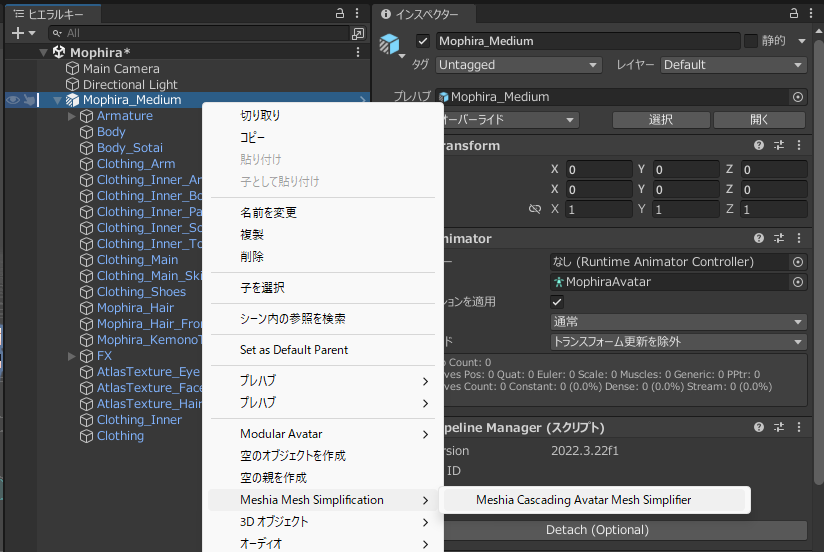The width and height of the screenshot is (824, 552).
Task: Open object picker for Runtime Animator Controller field
Action: 798,262
